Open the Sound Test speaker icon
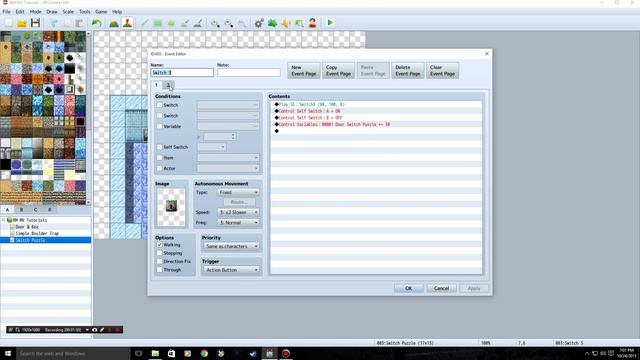The height and width of the screenshot is (360, 640). click(286, 23)
